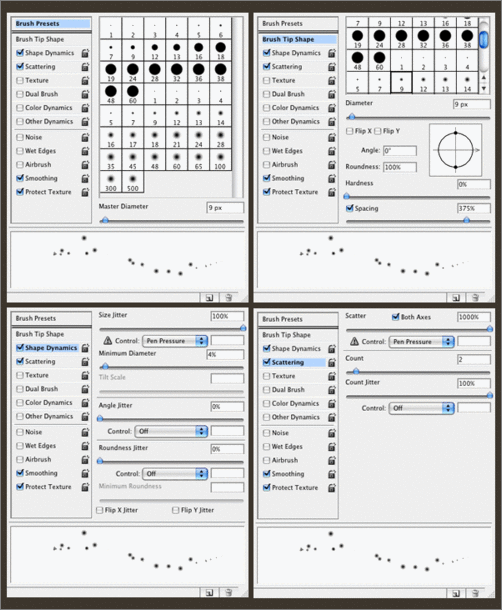
Task: Lock Airbrush in the Brush Tip Shape panel
Action: [x=332, y=165]
